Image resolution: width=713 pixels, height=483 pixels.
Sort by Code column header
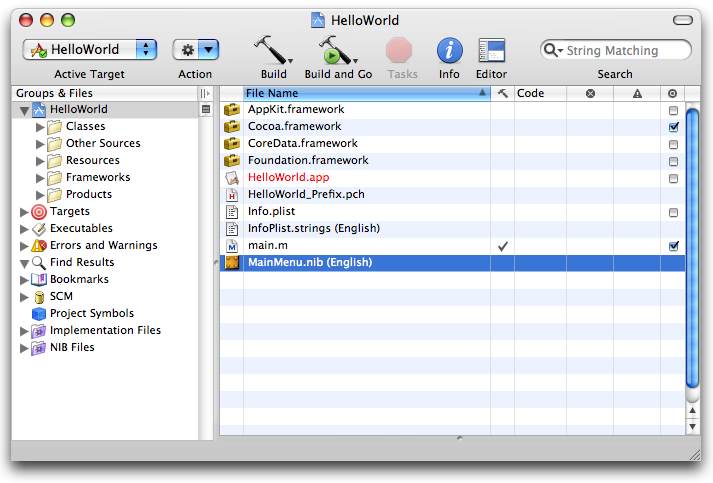(x=540, y=93)
